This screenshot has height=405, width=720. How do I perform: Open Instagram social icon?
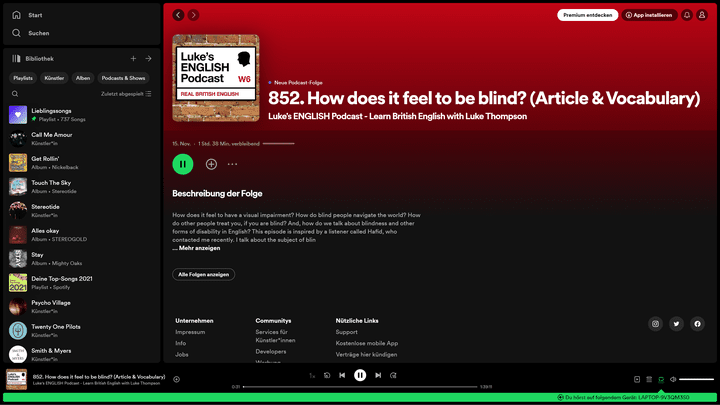(655, 324)
